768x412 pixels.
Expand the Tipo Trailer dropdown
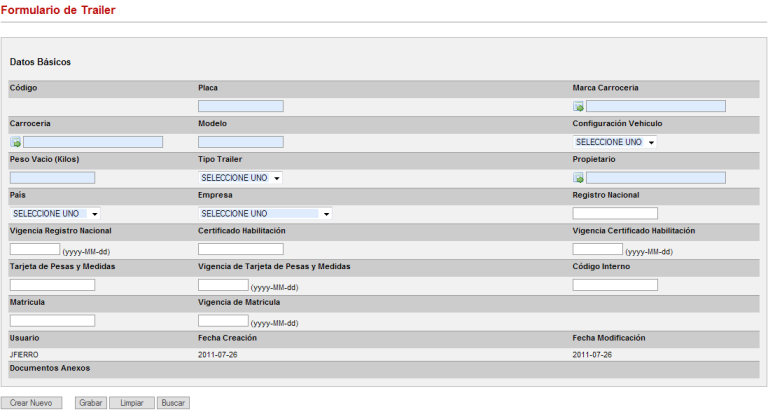click(240, 178)
